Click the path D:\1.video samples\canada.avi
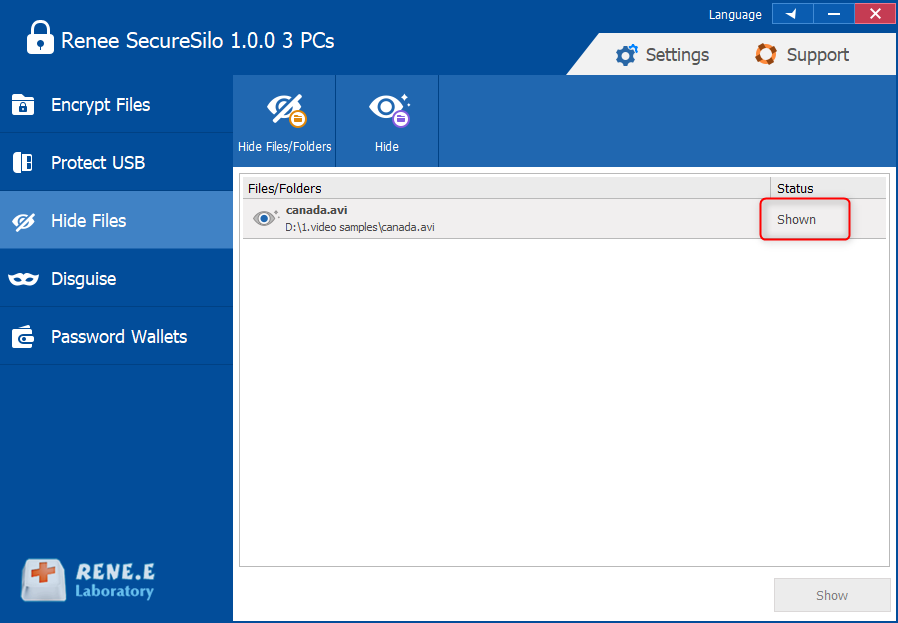The width and height of the screenshot is (898, 623). pos(360,227)
